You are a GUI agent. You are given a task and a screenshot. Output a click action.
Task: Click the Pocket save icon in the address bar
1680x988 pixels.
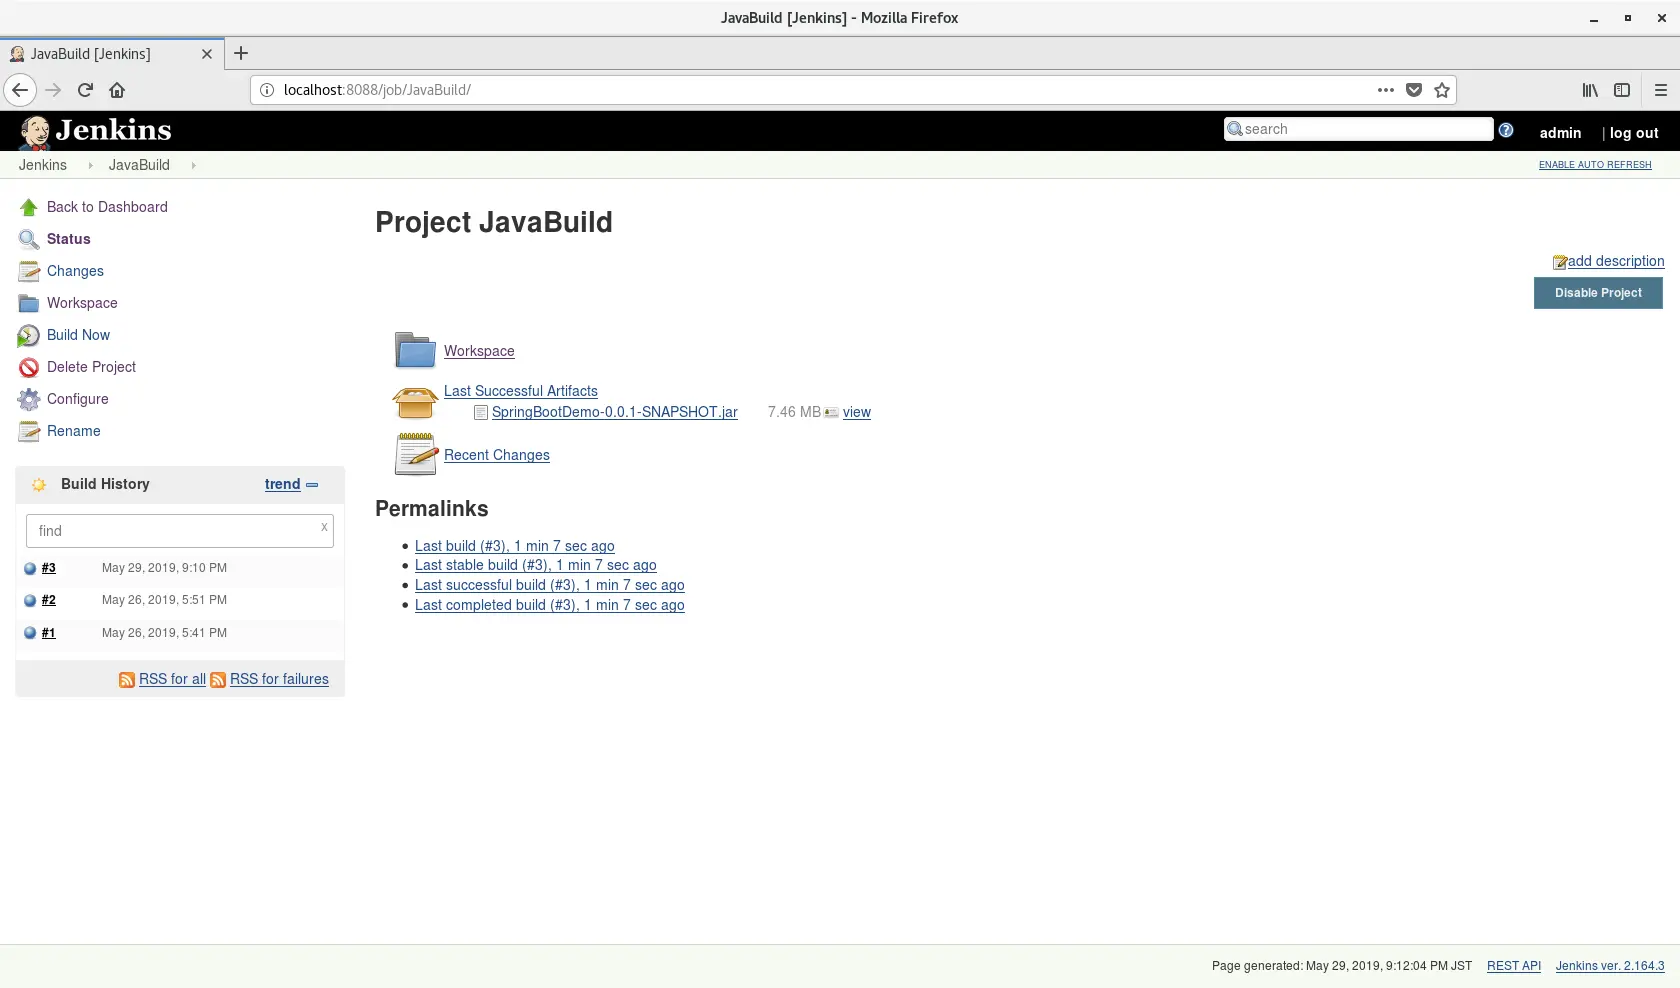1414,90
